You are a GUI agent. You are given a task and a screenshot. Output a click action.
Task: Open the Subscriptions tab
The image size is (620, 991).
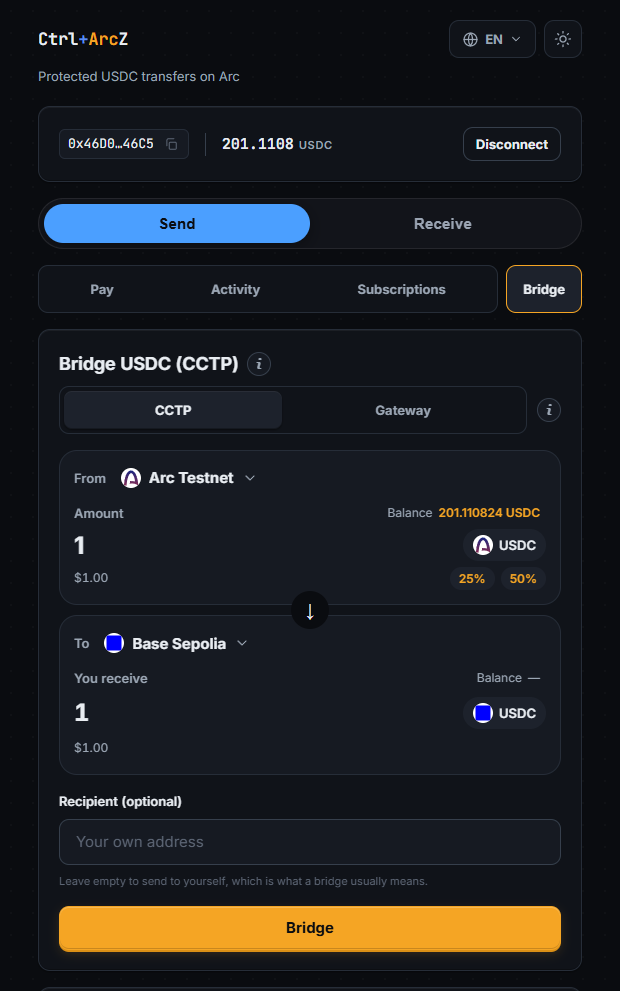tap(401, 289)
